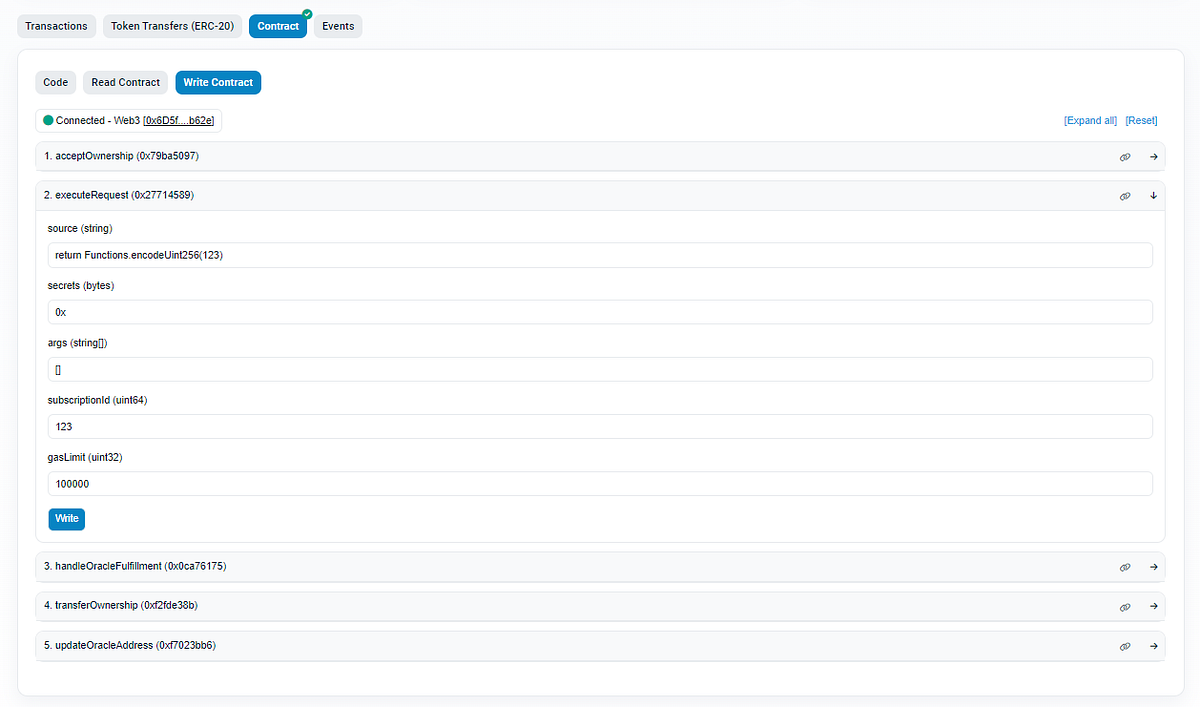
Task: Expand the updateOracleAddress method row
Action: point(1153,646)
